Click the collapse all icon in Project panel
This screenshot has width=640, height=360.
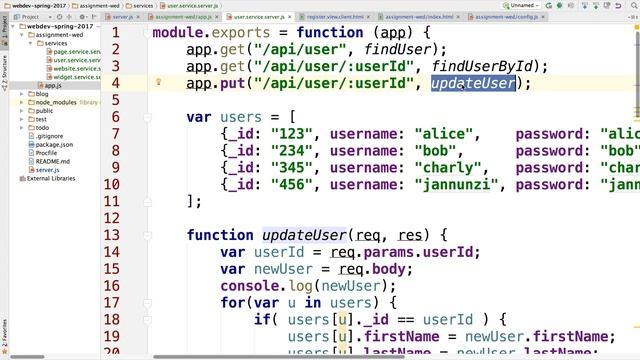tap(69, 17)
